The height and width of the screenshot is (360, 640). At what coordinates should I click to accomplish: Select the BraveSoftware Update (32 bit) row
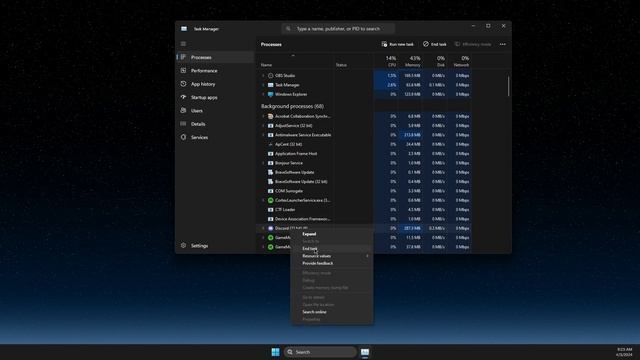pos(365,182)
